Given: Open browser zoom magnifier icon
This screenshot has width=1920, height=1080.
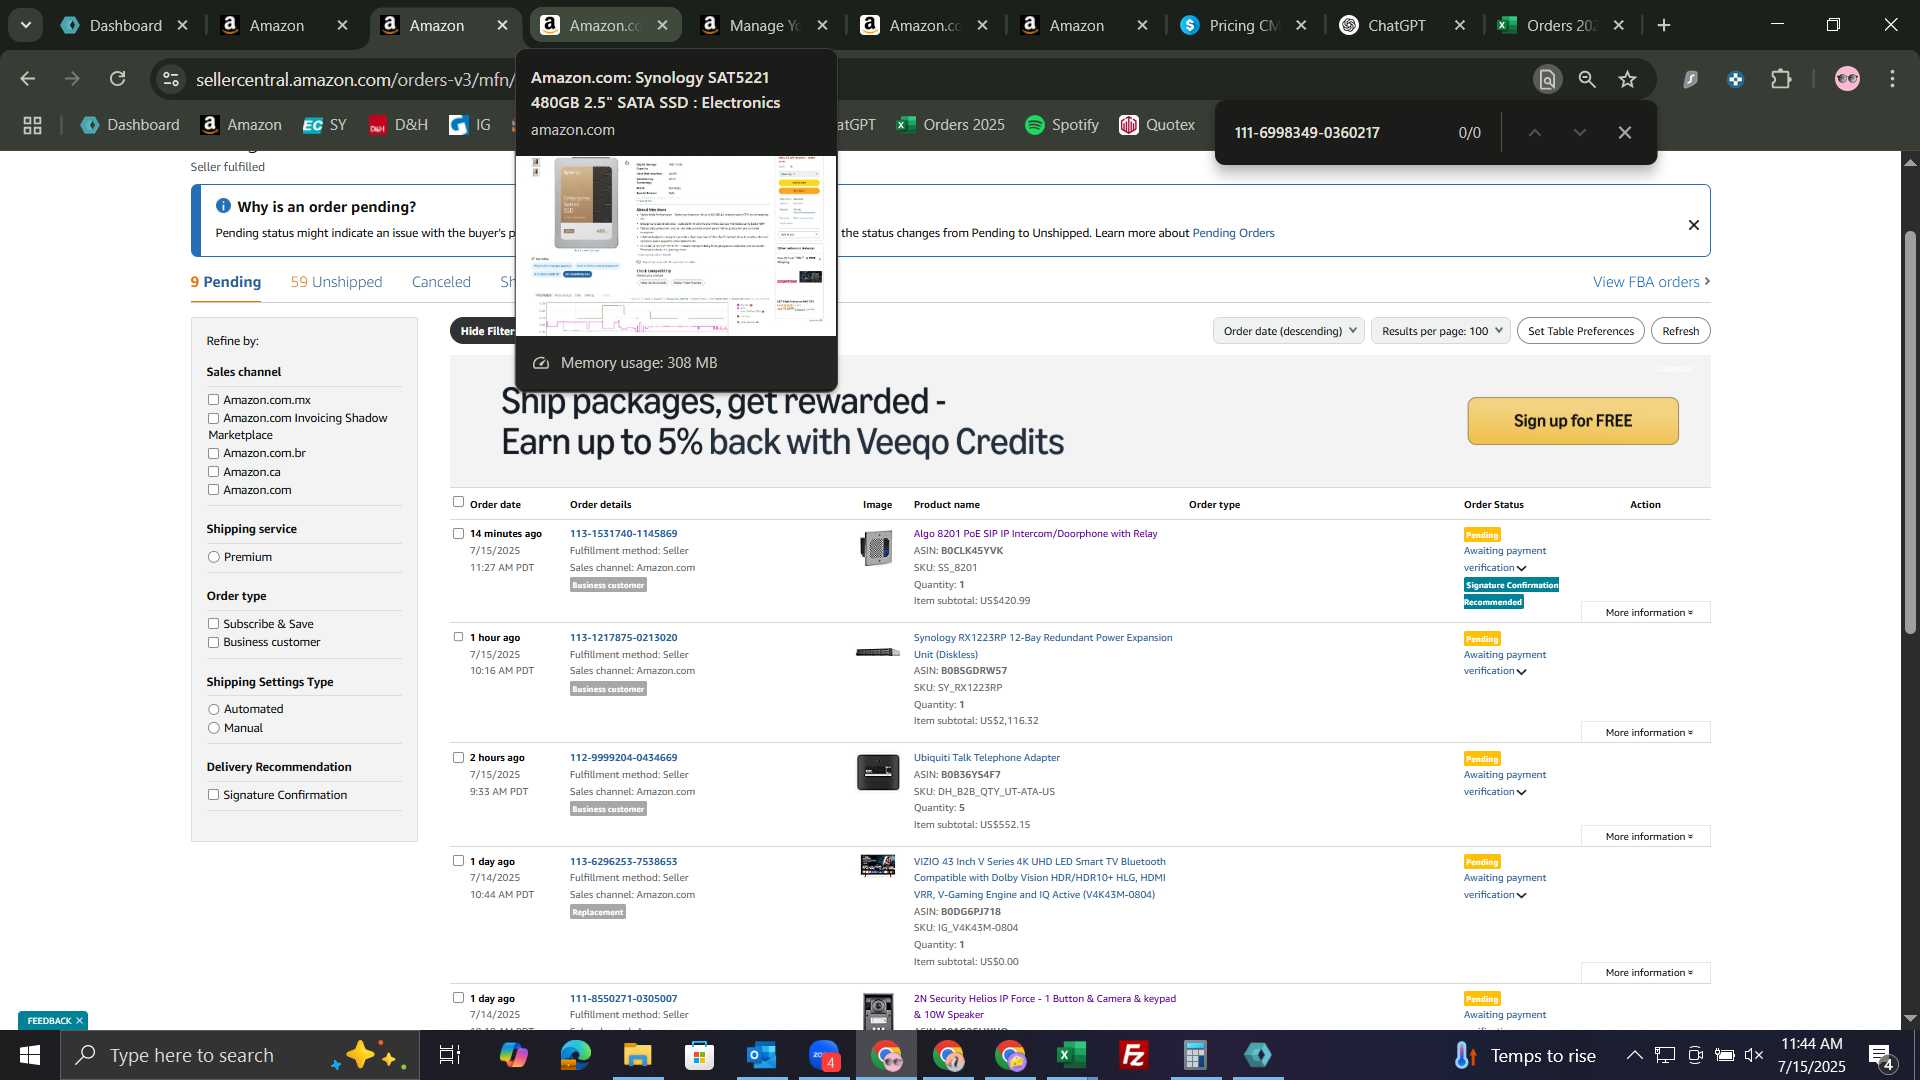Looking at the screenshot, I should [x=1587, y=79].
